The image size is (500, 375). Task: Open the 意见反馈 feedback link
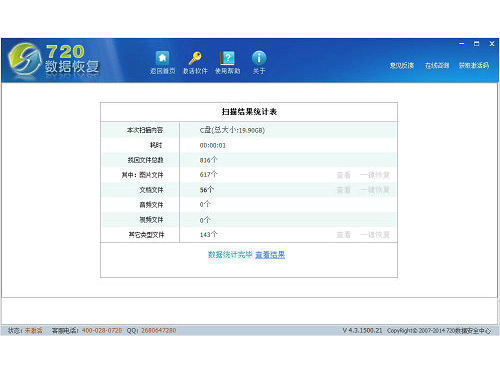point(402,65)
